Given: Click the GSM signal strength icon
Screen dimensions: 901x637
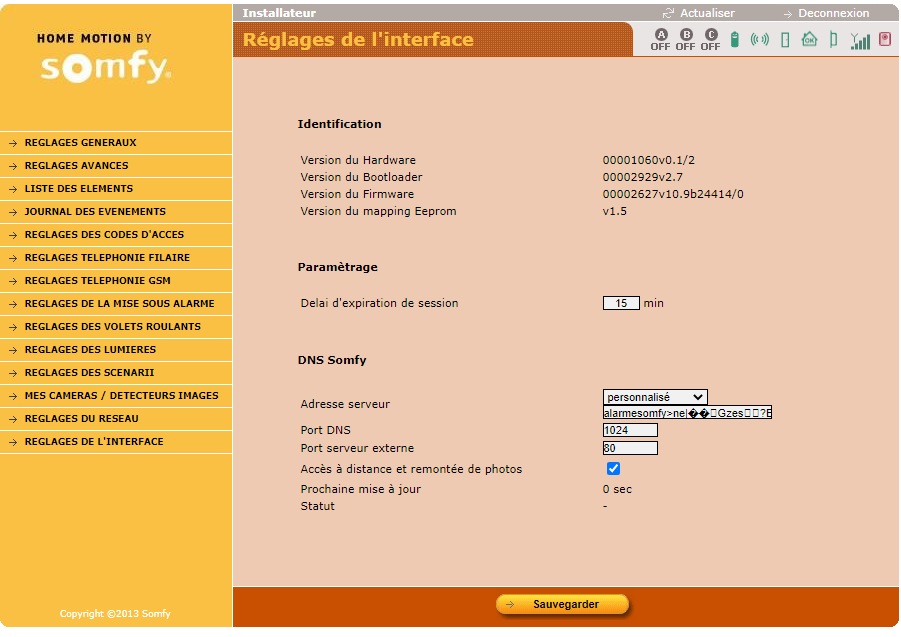Looking at the screenshot, I should click(x=860, y=40).
